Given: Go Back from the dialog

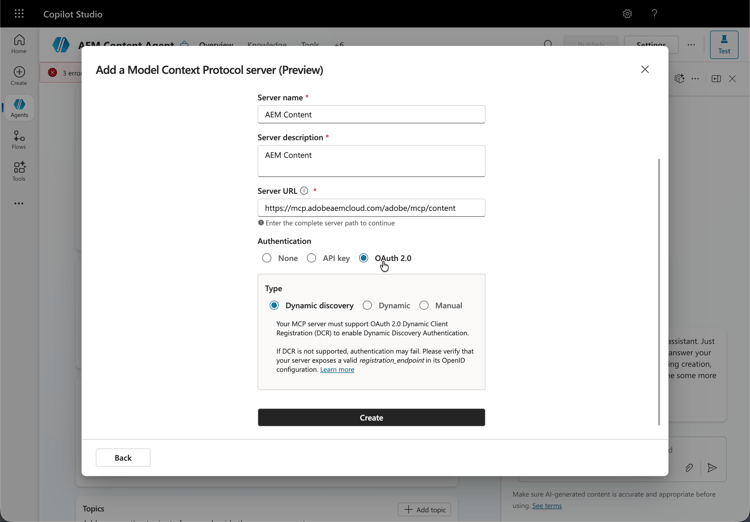Looking at the screenshot, I should pos(123,458).
